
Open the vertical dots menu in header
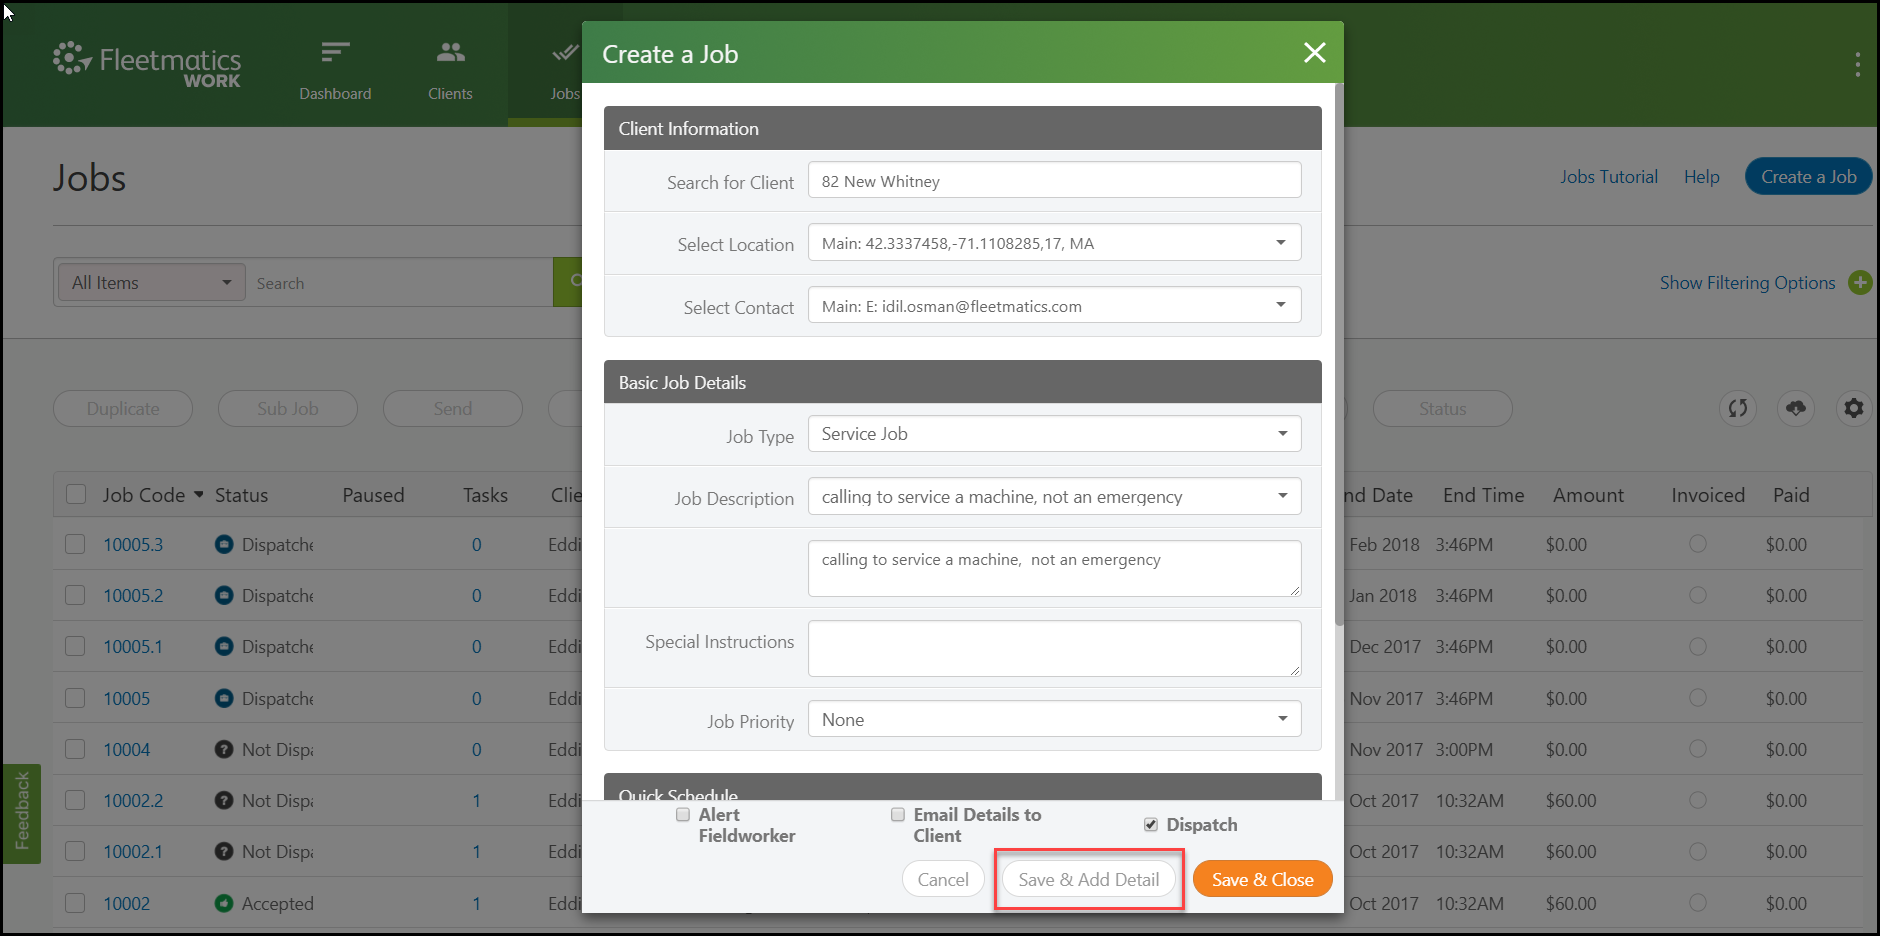pyautogui.click(x=1857, y=65)
